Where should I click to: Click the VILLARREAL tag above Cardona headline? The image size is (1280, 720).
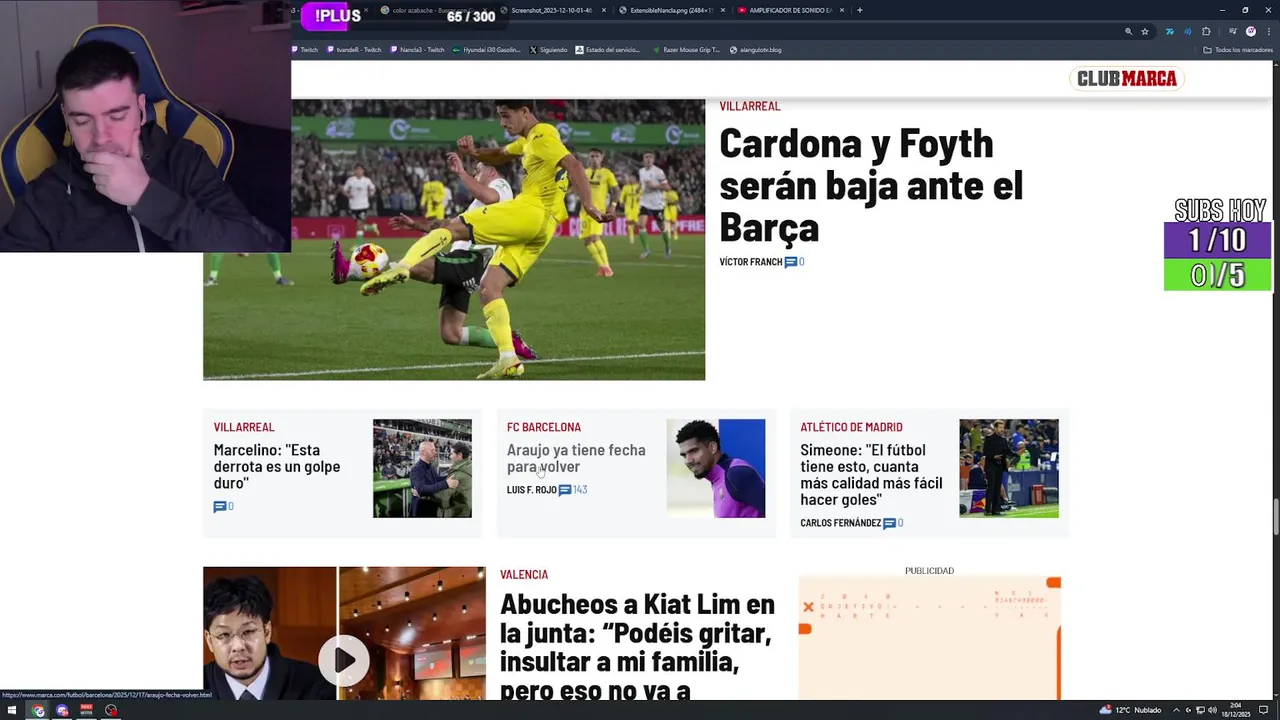(750, 106)
